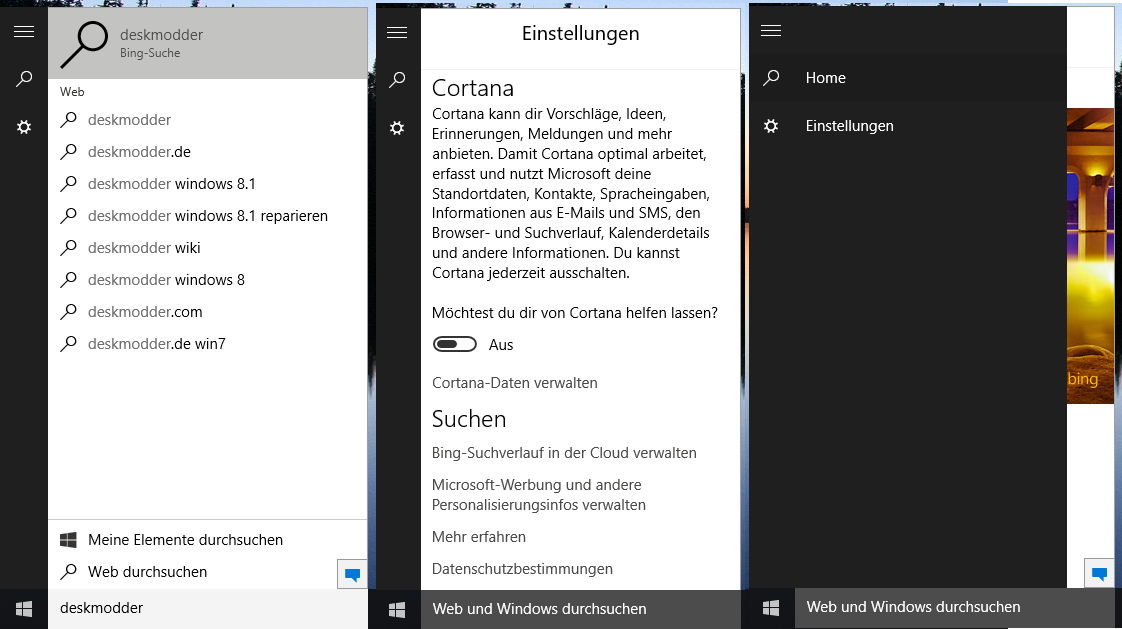Choose suggestion 'deskmodder wiki'
The image size is (1122, 629).
pos(208,248)
